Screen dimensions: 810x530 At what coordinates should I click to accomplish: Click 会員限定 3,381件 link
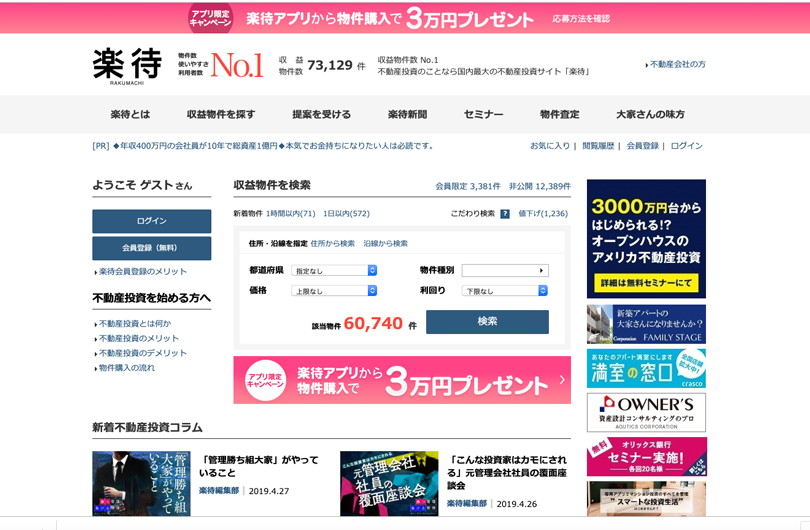[x=468, y=186]
